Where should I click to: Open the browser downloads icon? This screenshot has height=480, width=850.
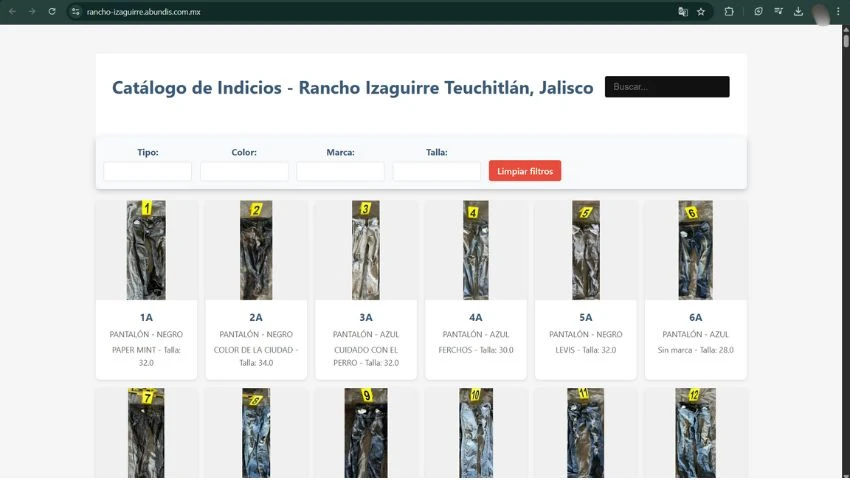(799, 11)
